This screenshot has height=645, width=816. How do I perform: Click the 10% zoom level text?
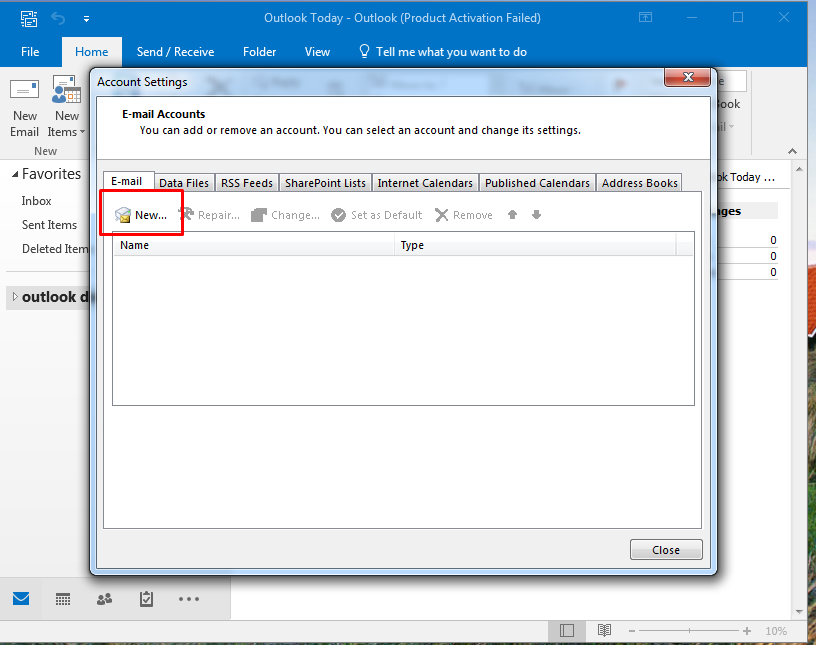pyautogui.click(x=776, y=631)
